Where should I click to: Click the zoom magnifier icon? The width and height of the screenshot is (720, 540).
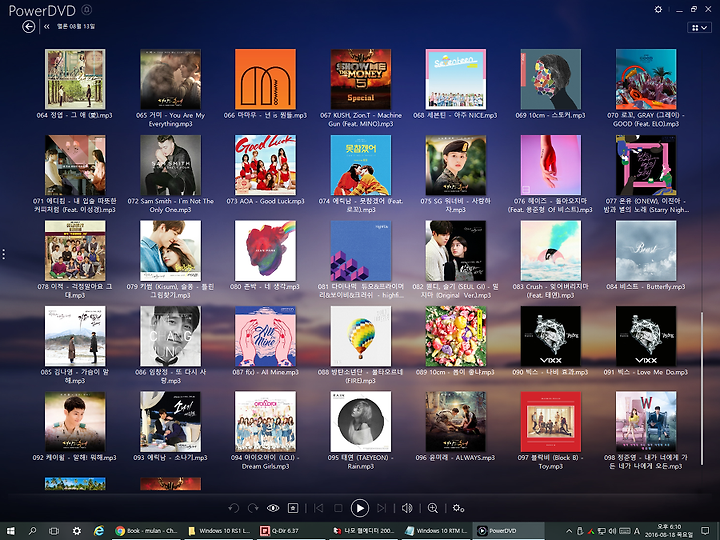point(433,508)
